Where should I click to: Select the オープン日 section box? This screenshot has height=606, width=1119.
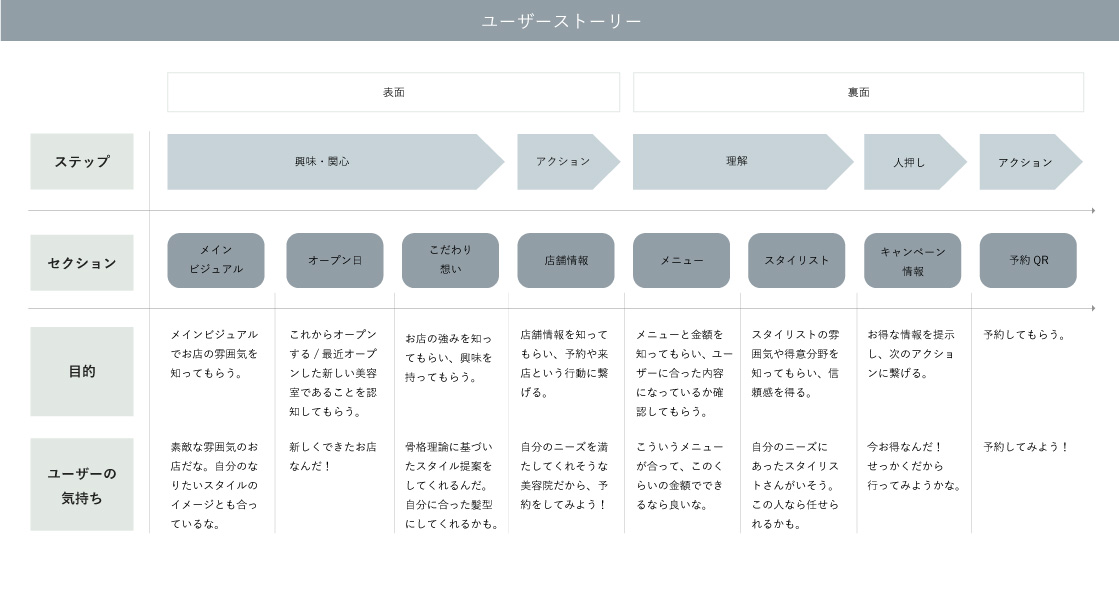pyautogui.click(x=335, y=260)
